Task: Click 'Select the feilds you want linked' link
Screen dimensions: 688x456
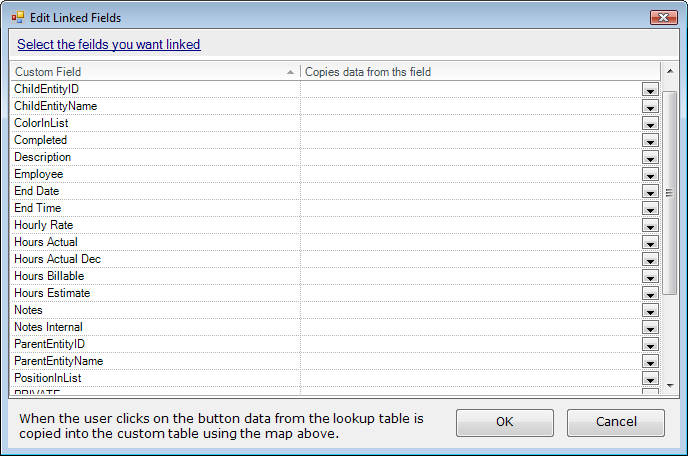Action: coord(109,44)
